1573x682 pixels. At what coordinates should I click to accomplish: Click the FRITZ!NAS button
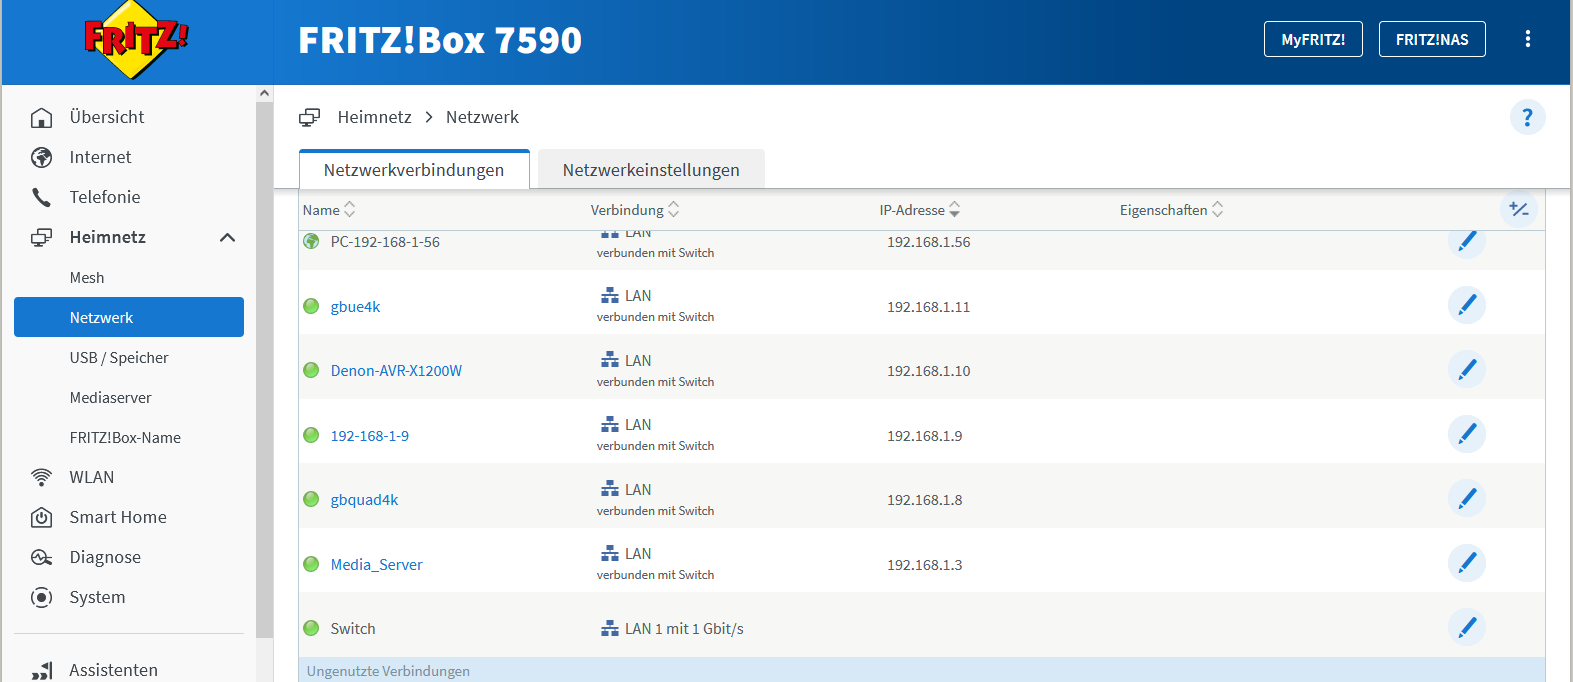(x=1432, y=39)
